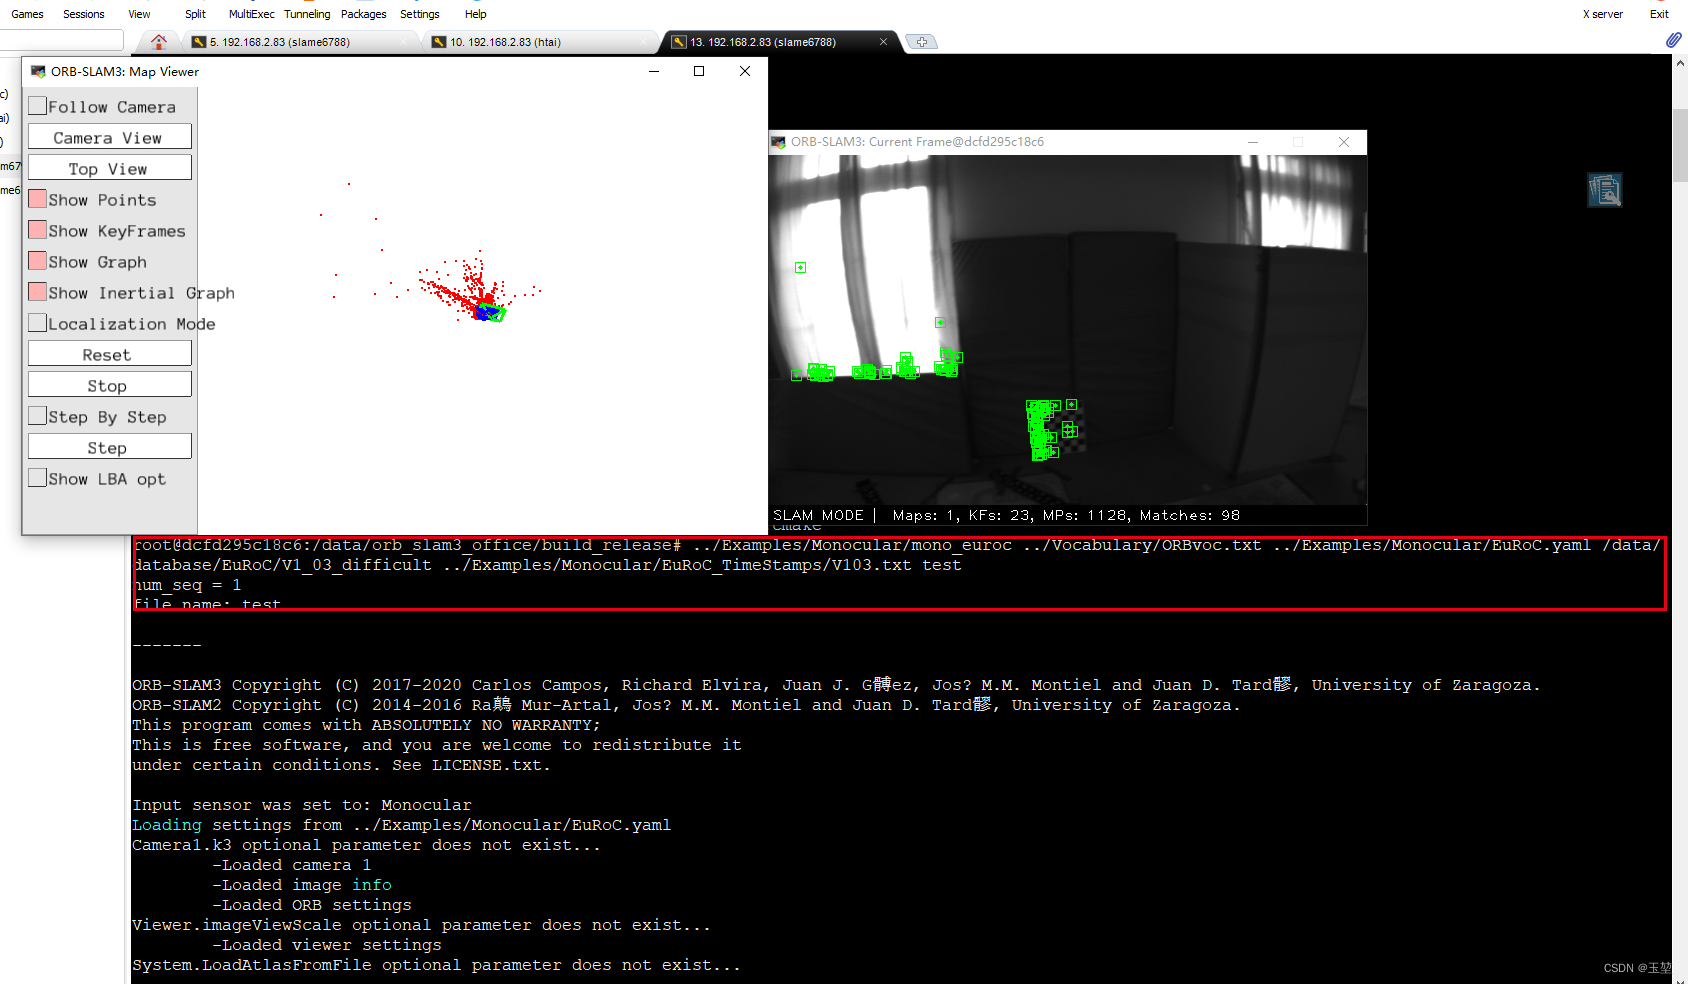Enable Follow Camera checkbox
The image size is (1688, 984).
[37, 106]
